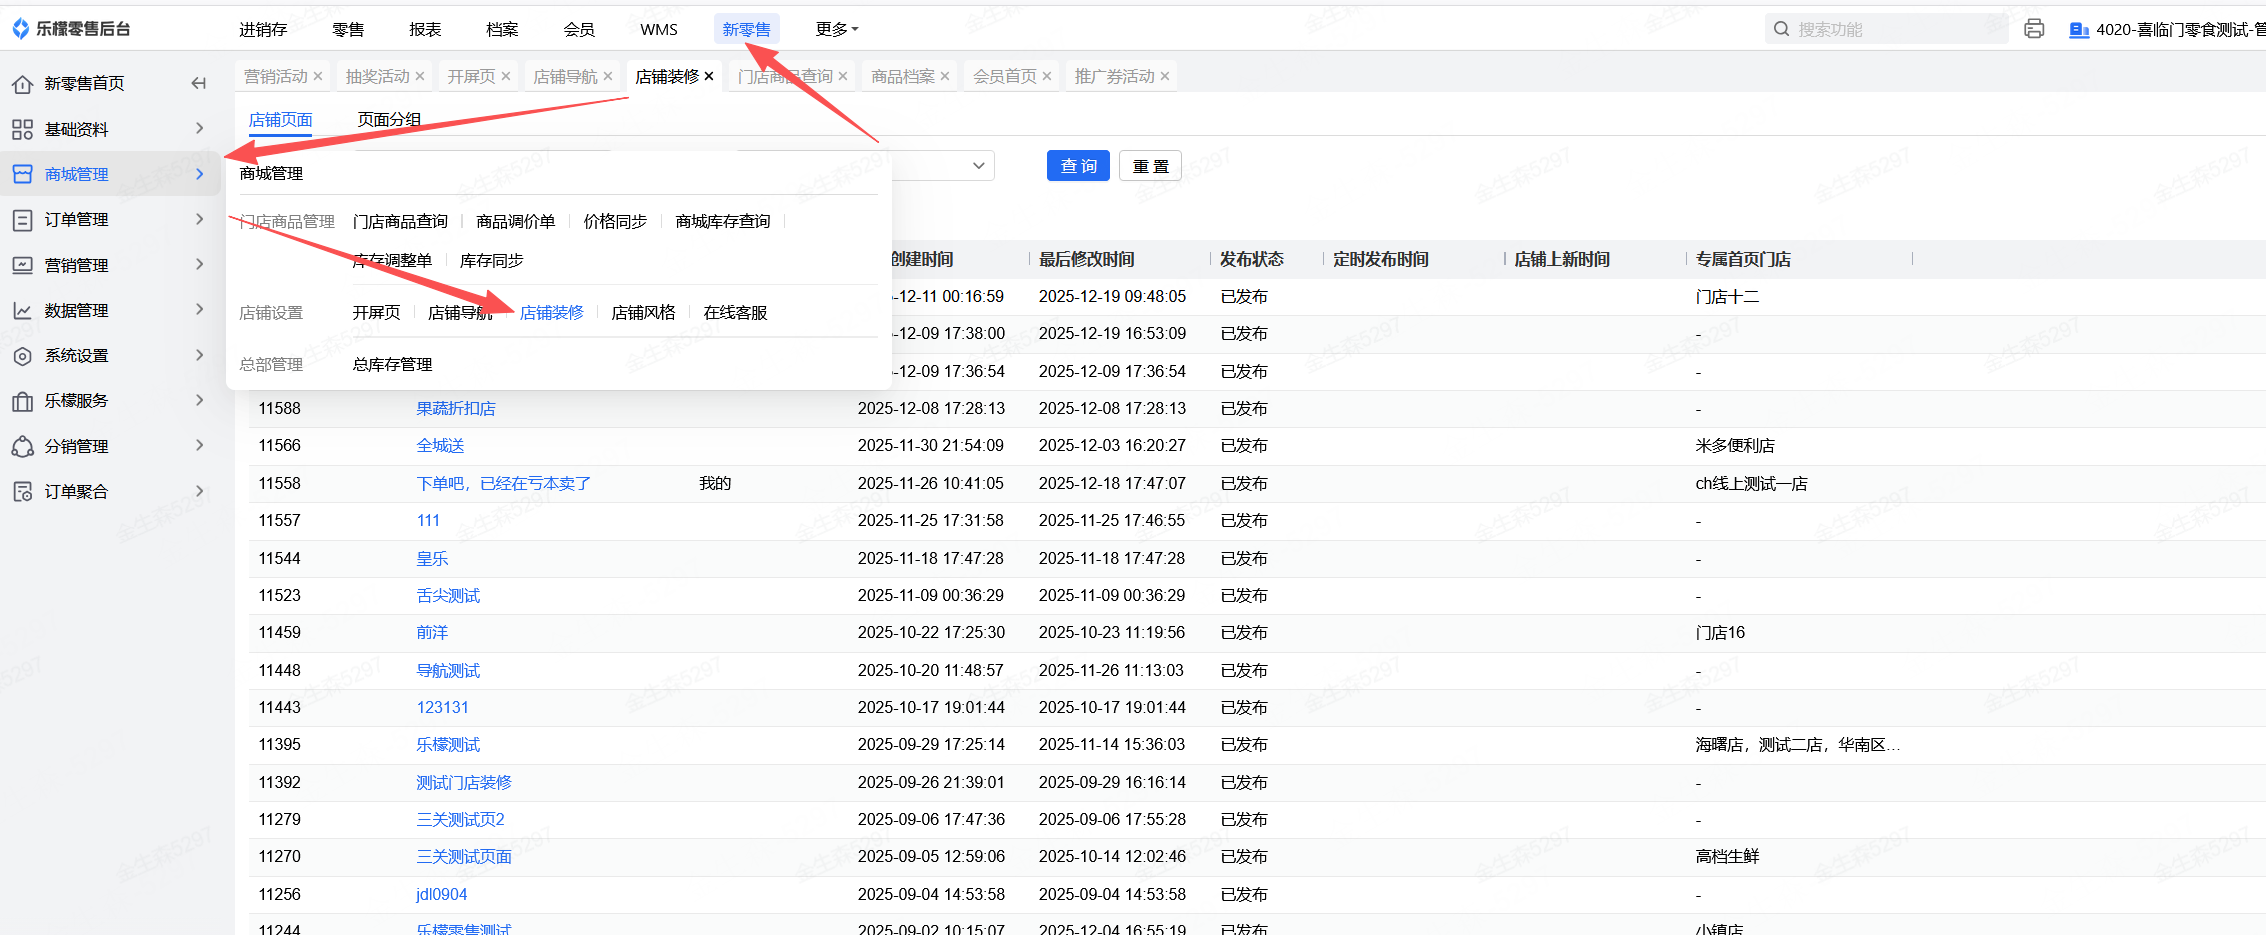Click the 系统设置 gear icon
Viewport: 2266px width, 935px height.
tap(22, 356)
